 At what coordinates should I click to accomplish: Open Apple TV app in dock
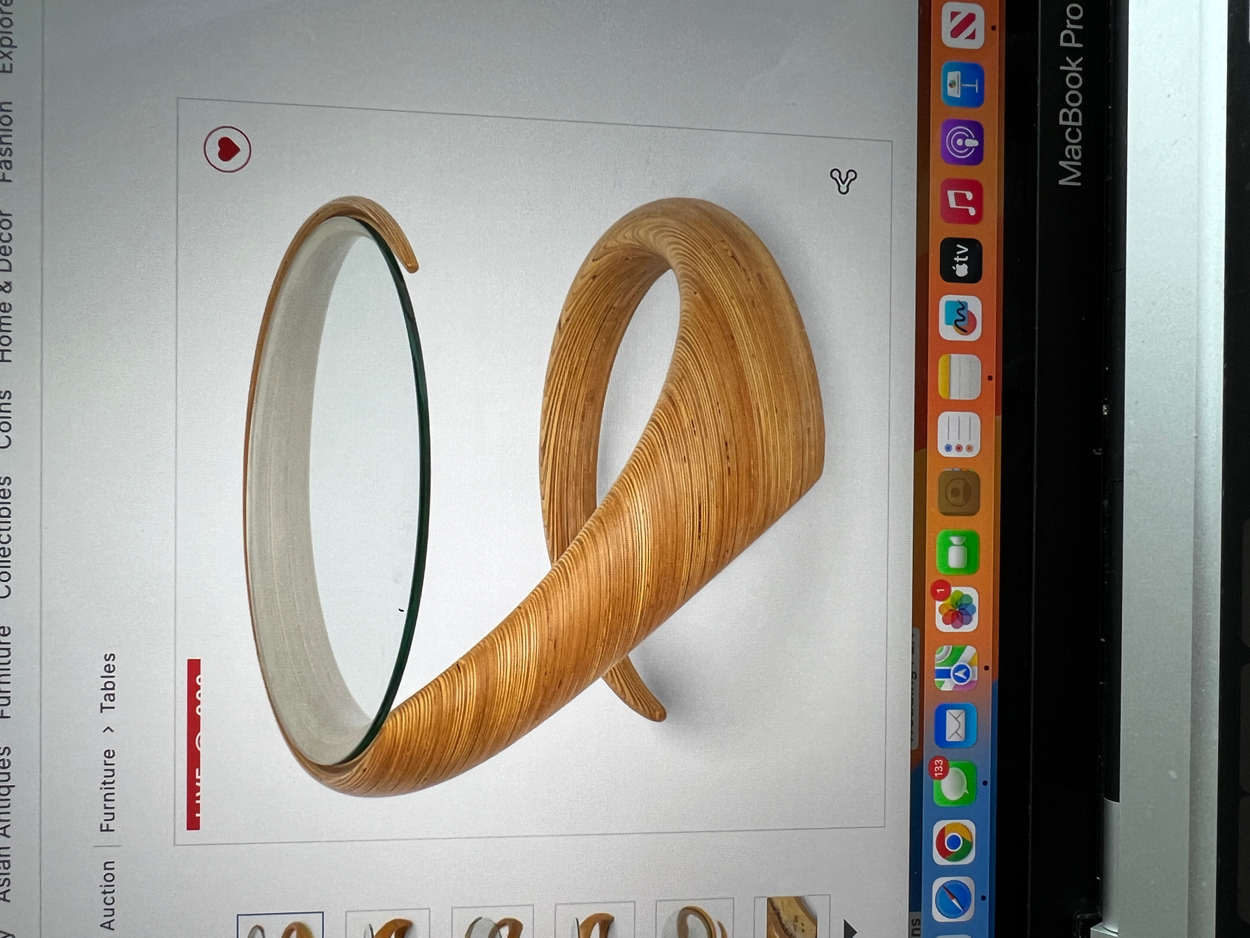(x=961, y=261)
